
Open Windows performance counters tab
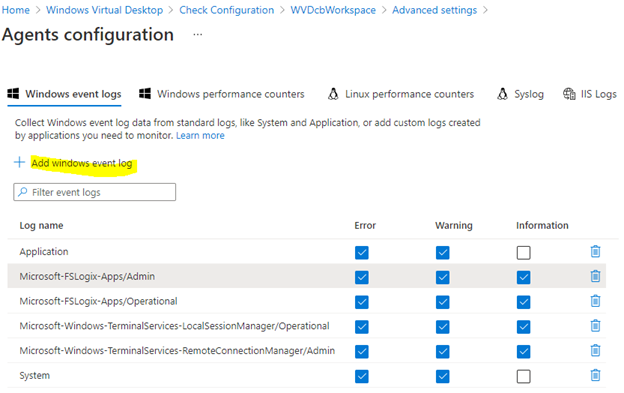coord(221,94)
